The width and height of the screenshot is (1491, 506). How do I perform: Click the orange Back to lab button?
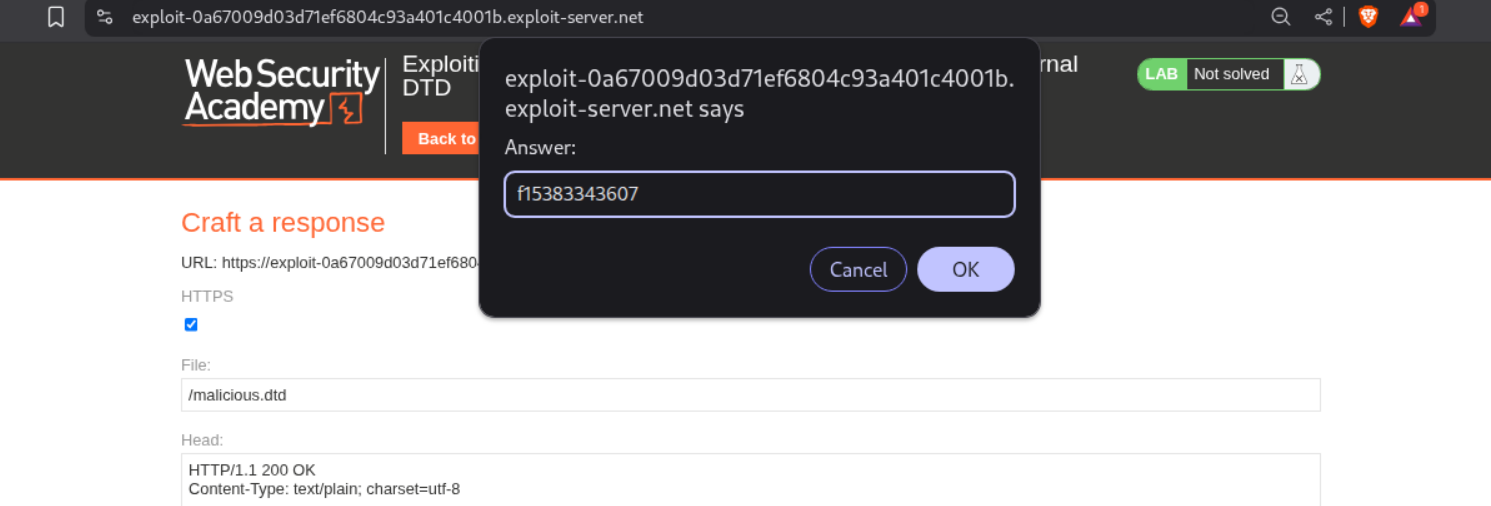coord(441,139)
